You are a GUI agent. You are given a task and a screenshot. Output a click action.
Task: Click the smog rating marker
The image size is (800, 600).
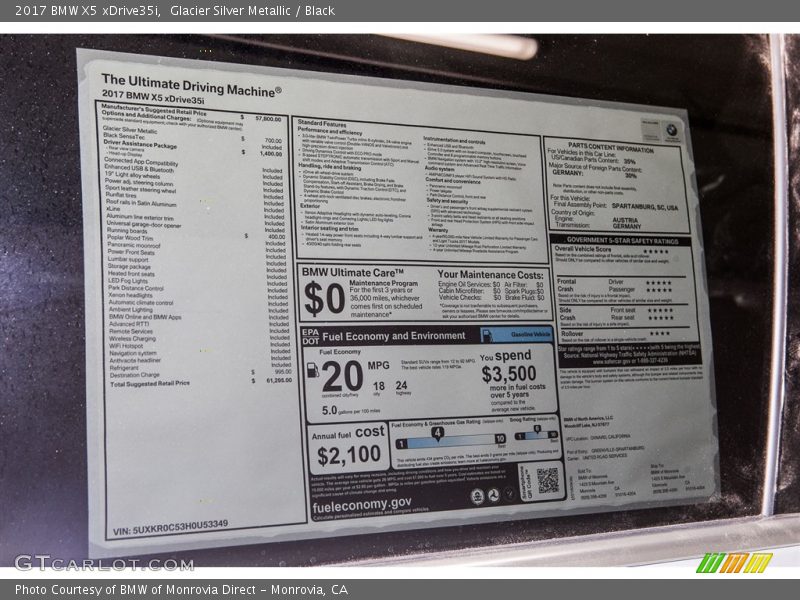tap(537, 430)
